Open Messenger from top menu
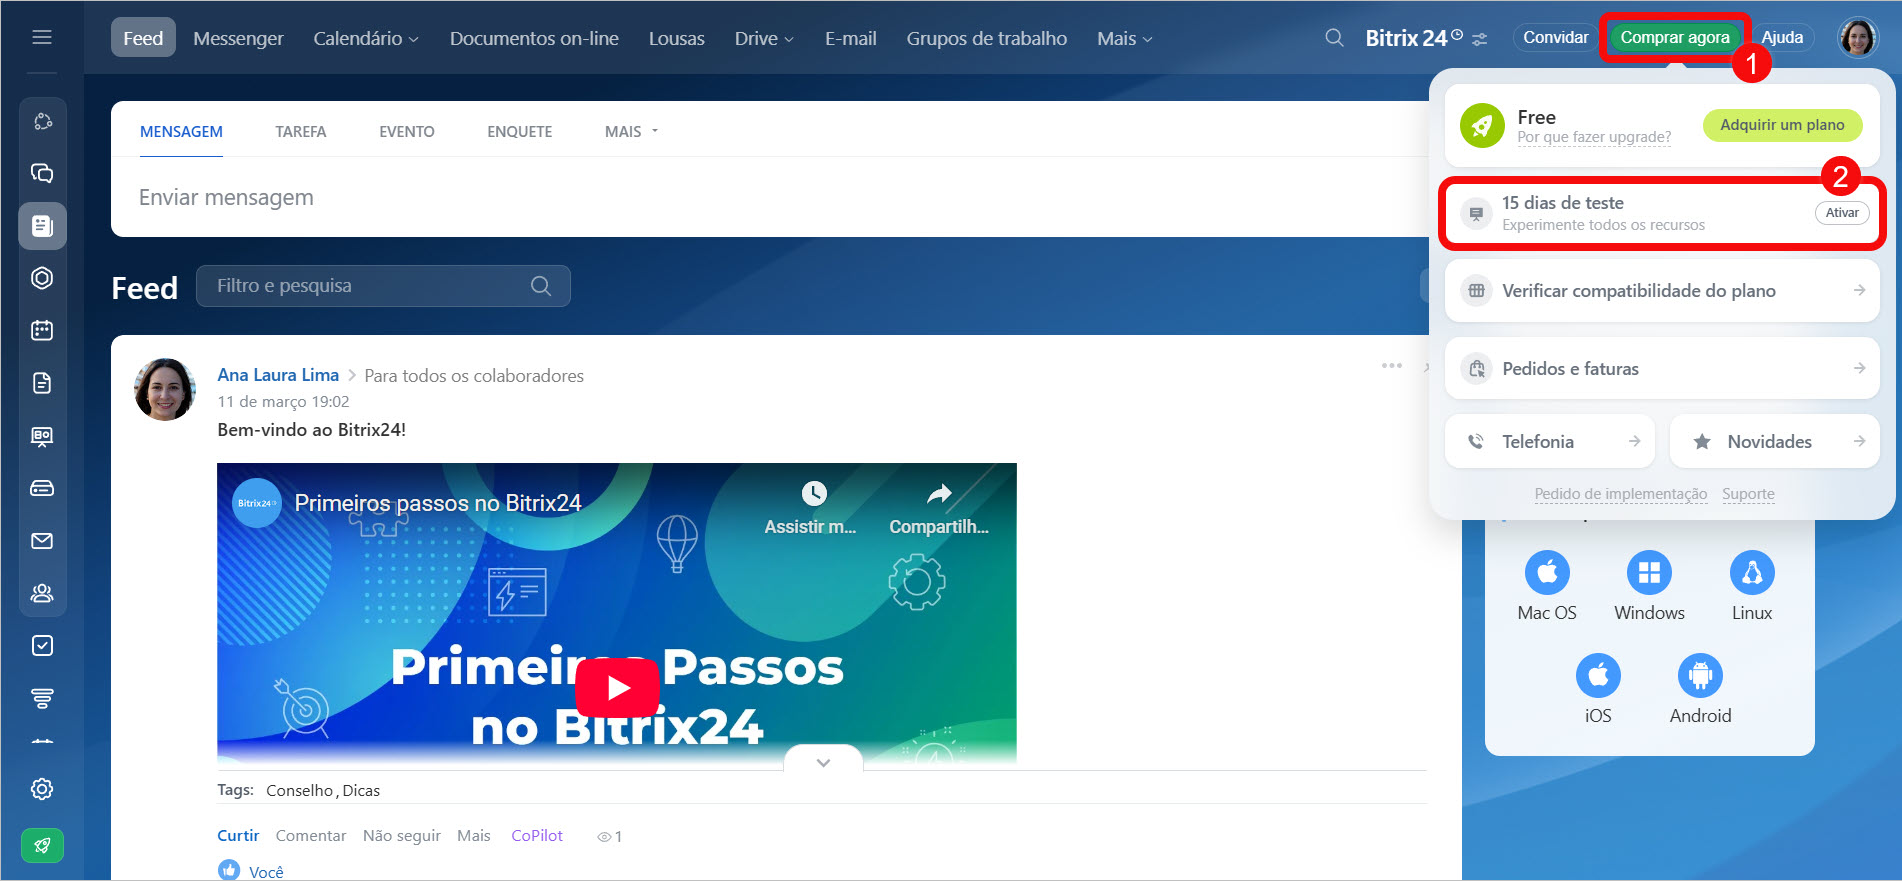Image resolution: width=1902 pixels, height=881 pixels. click(238, 38)
